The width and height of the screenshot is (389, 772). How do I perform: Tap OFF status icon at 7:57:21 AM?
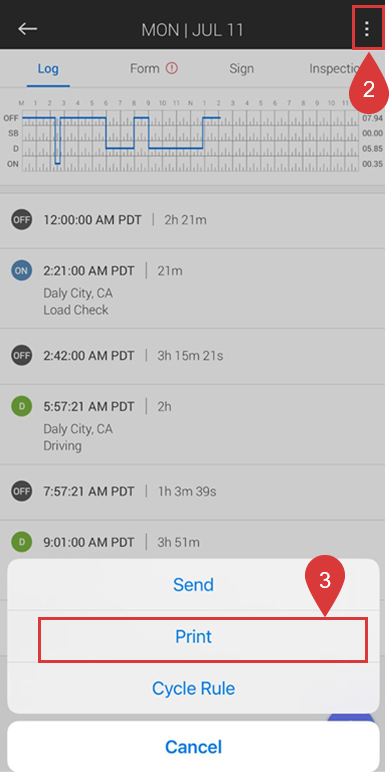22,491
